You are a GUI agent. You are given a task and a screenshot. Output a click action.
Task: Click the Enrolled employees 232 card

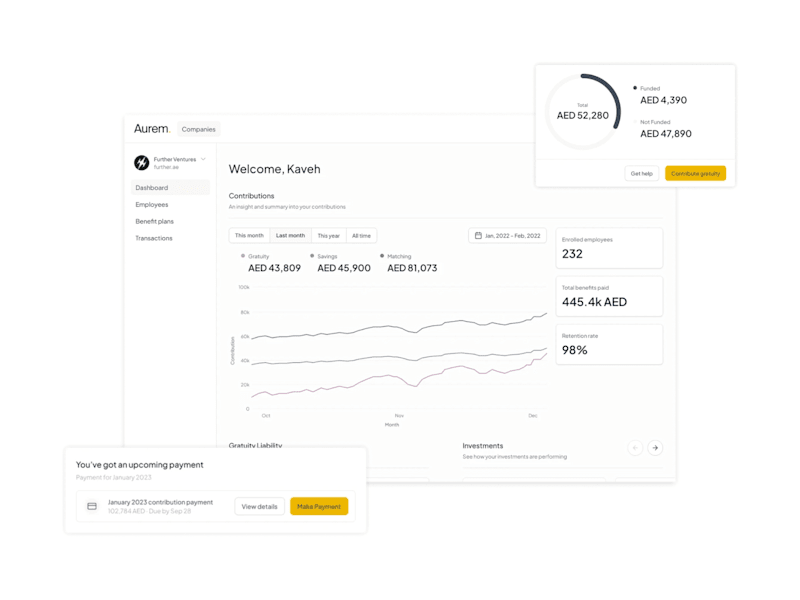[x=609, y=248]
